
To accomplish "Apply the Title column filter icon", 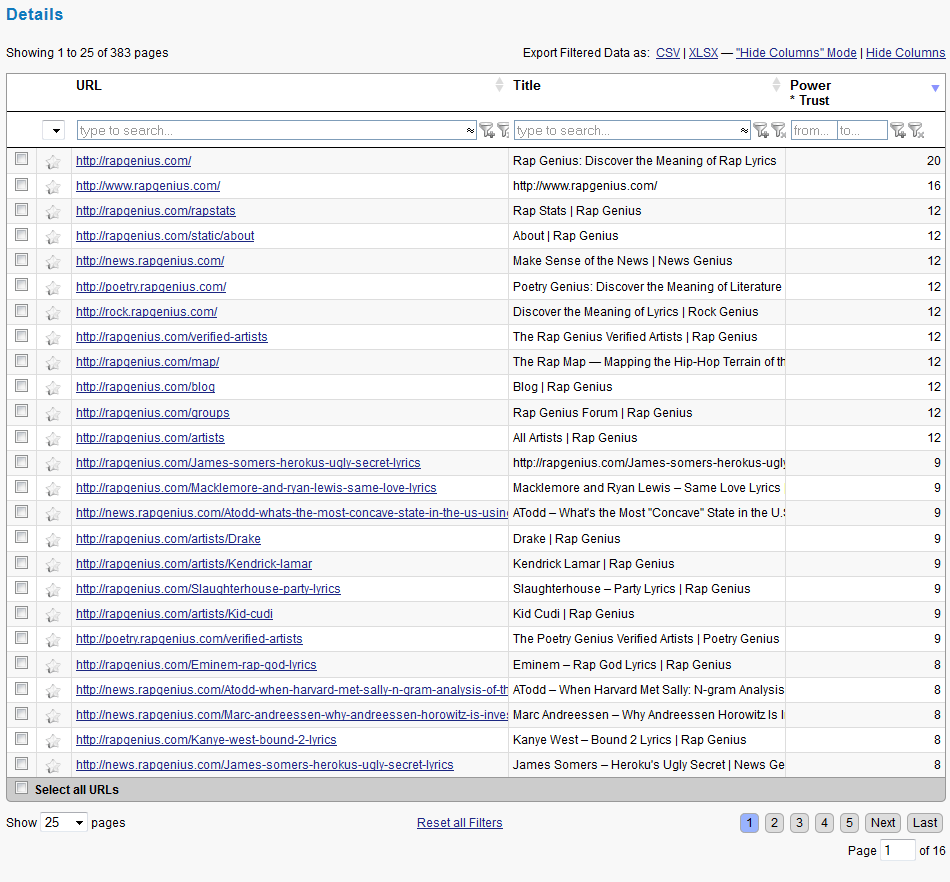I will (x=761, y=130).
